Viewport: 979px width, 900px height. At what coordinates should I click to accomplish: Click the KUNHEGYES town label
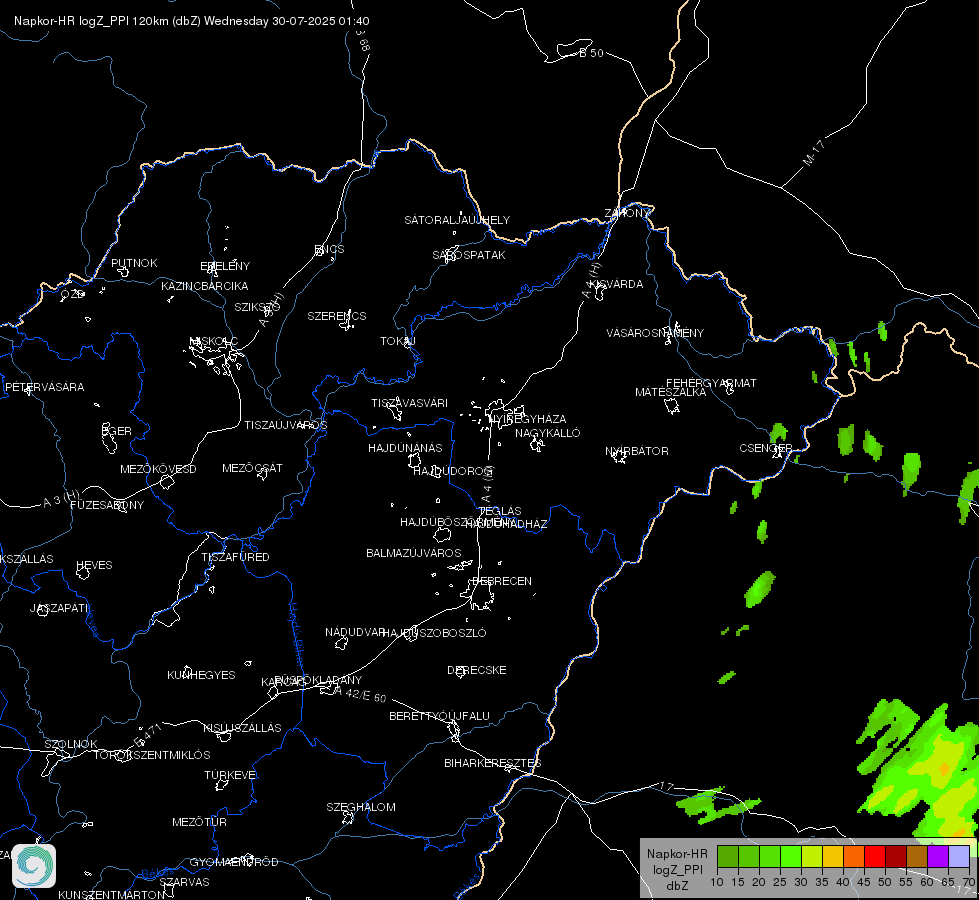(201, 675)
